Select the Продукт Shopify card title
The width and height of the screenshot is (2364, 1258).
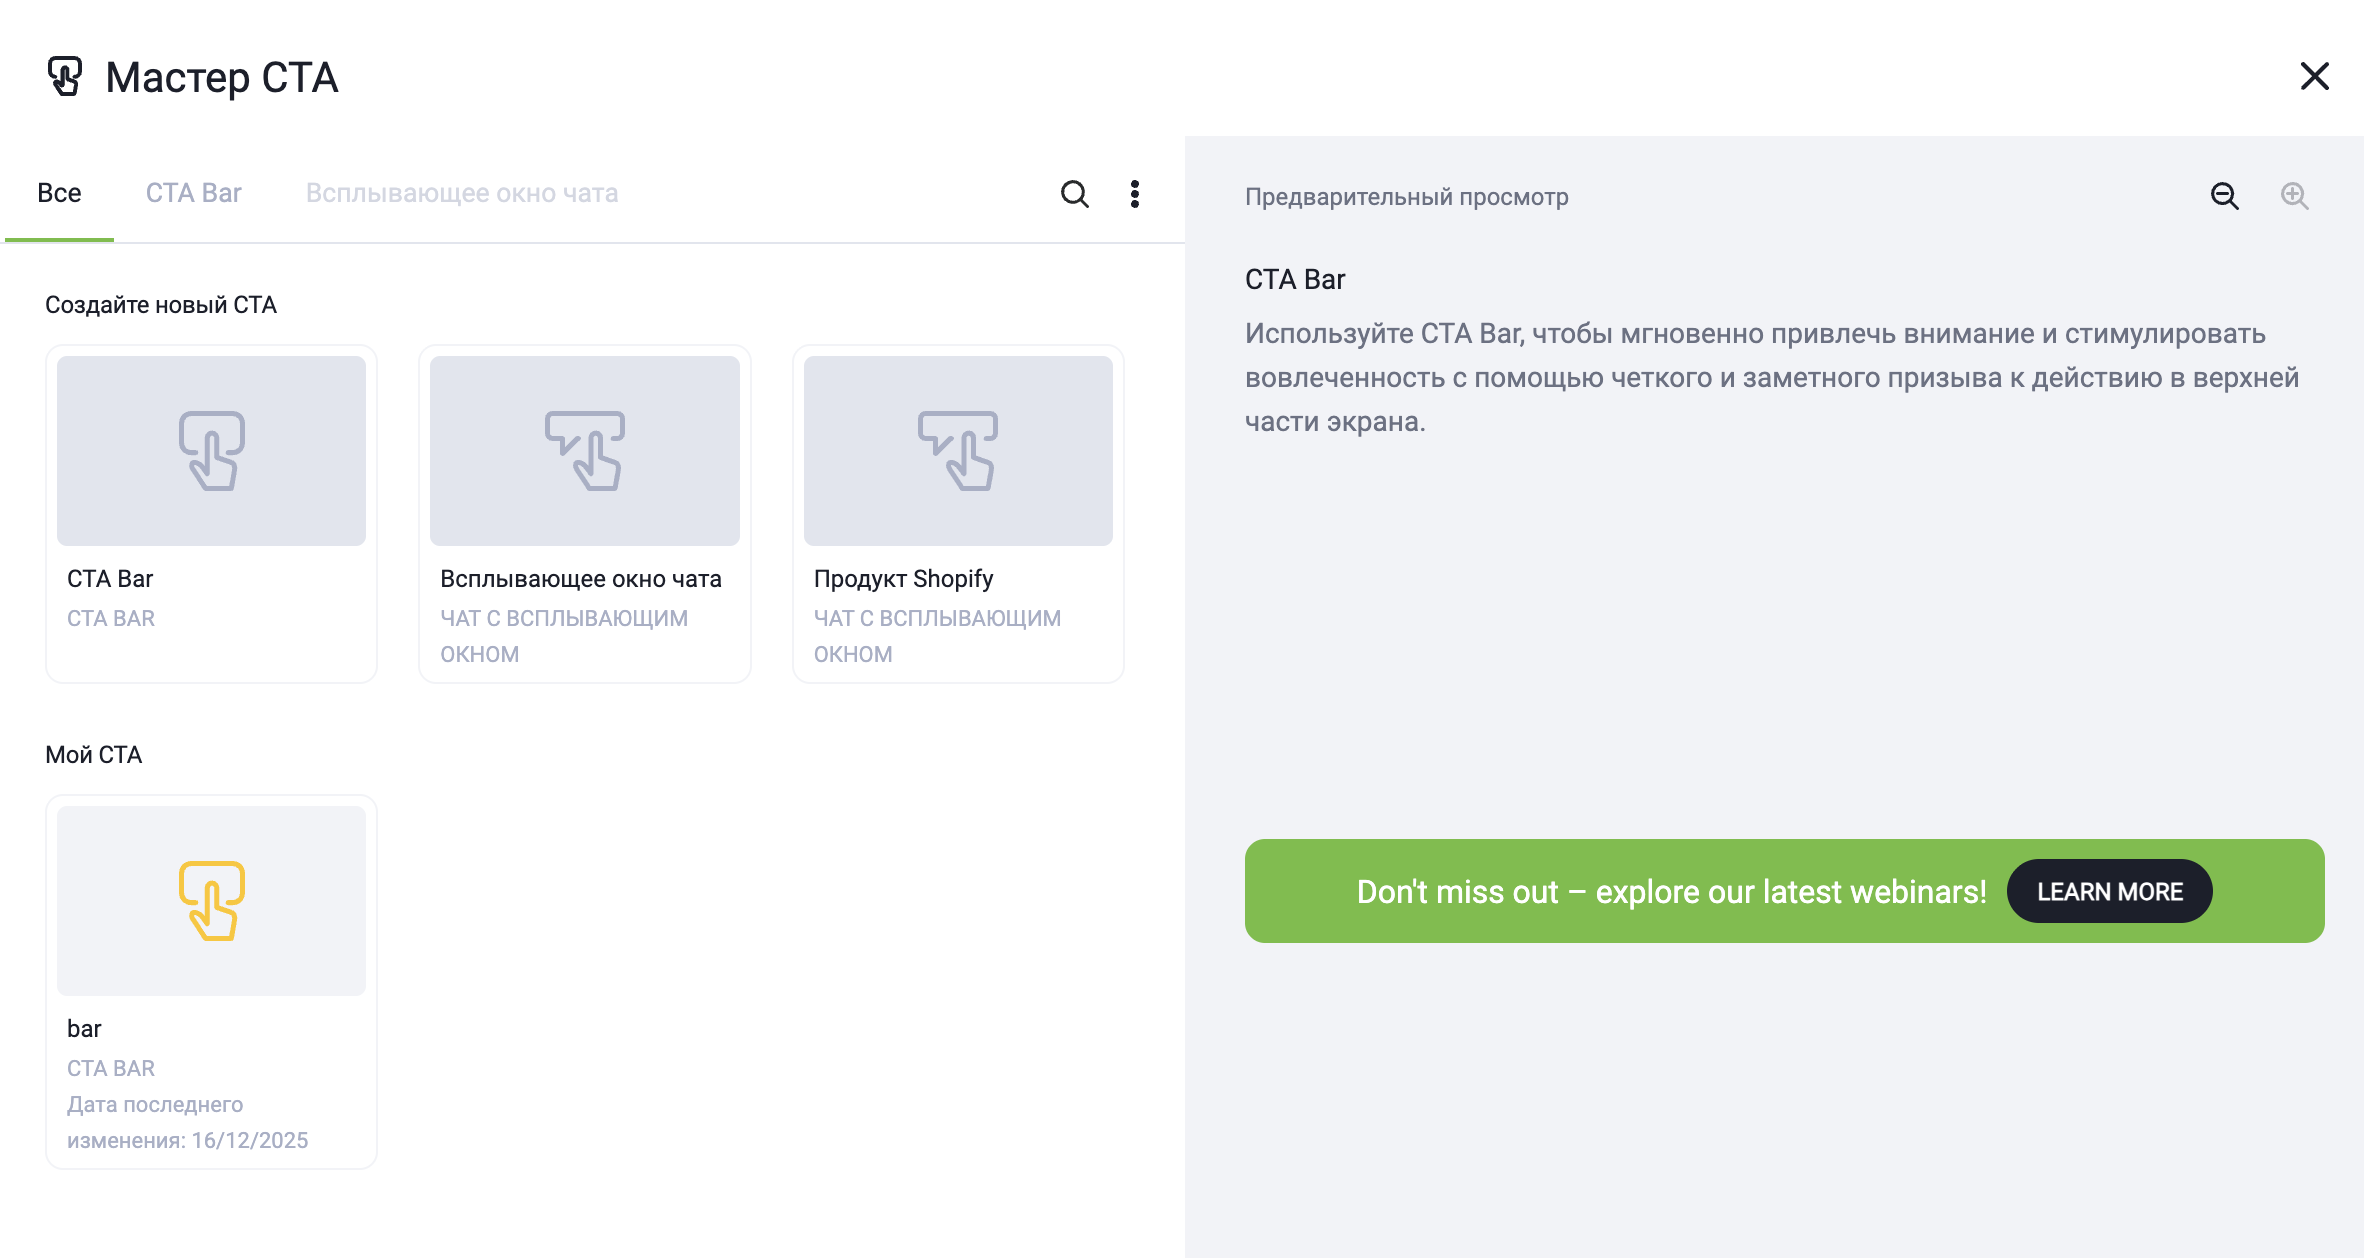(903, 579)
